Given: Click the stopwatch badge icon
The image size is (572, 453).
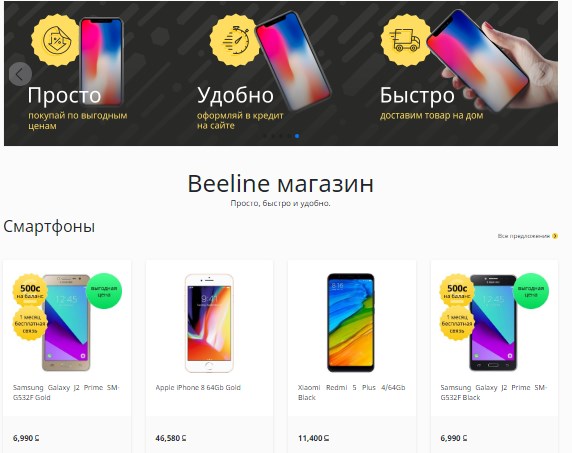Looking at the screenshot, I should tap(235, 40).
